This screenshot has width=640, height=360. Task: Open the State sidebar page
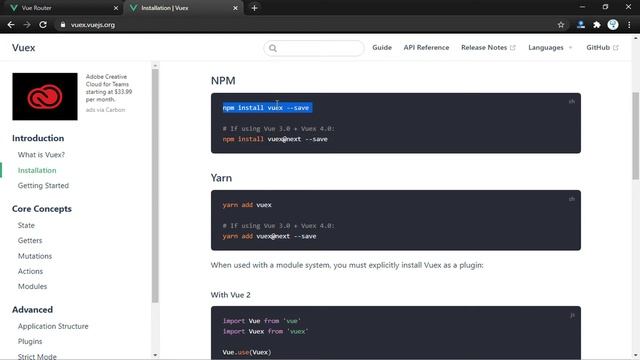26,225
